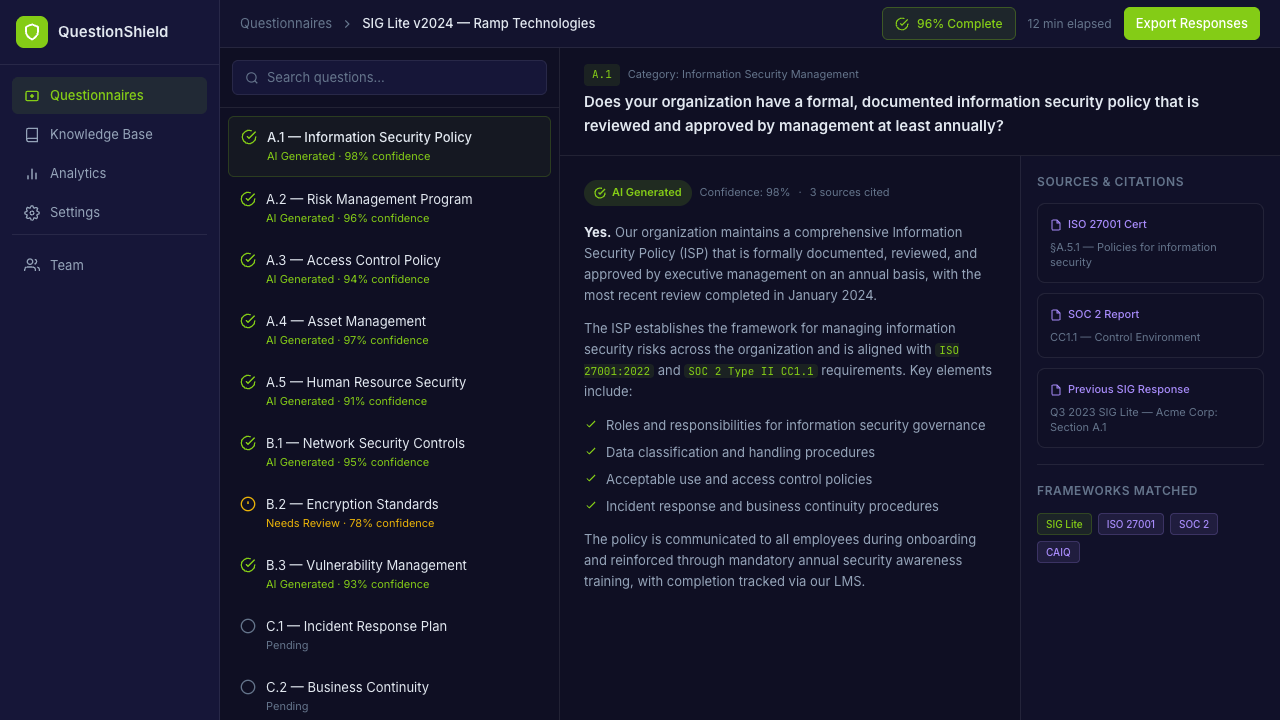Select question C.2 — Business Continuity
1280x720 pixels.
click(389, 696)
